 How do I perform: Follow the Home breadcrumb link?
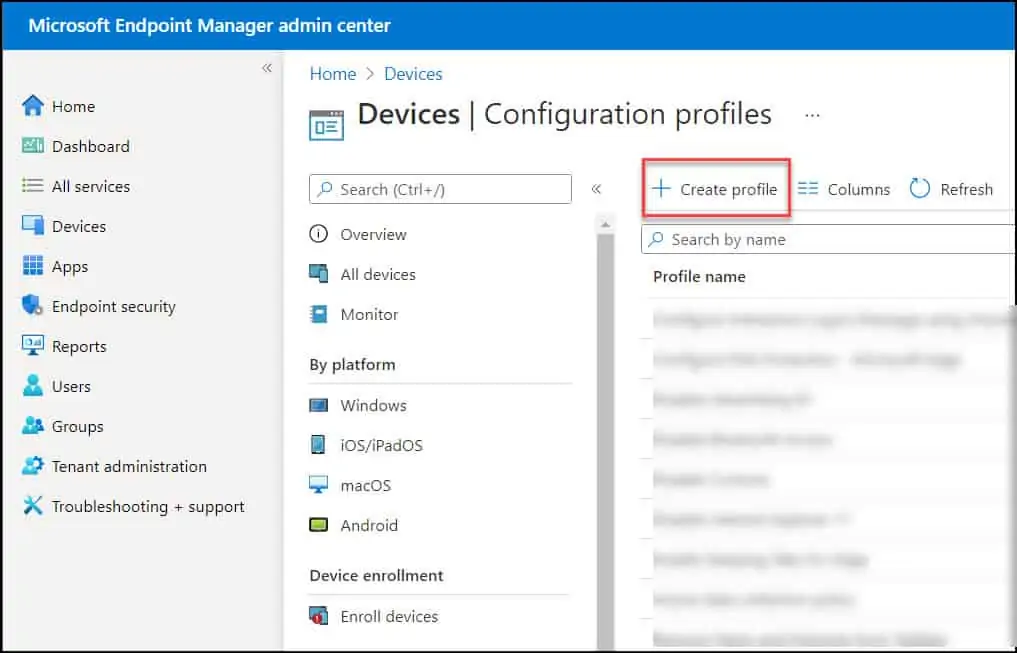pyautogui.click(x=333, y=74)
